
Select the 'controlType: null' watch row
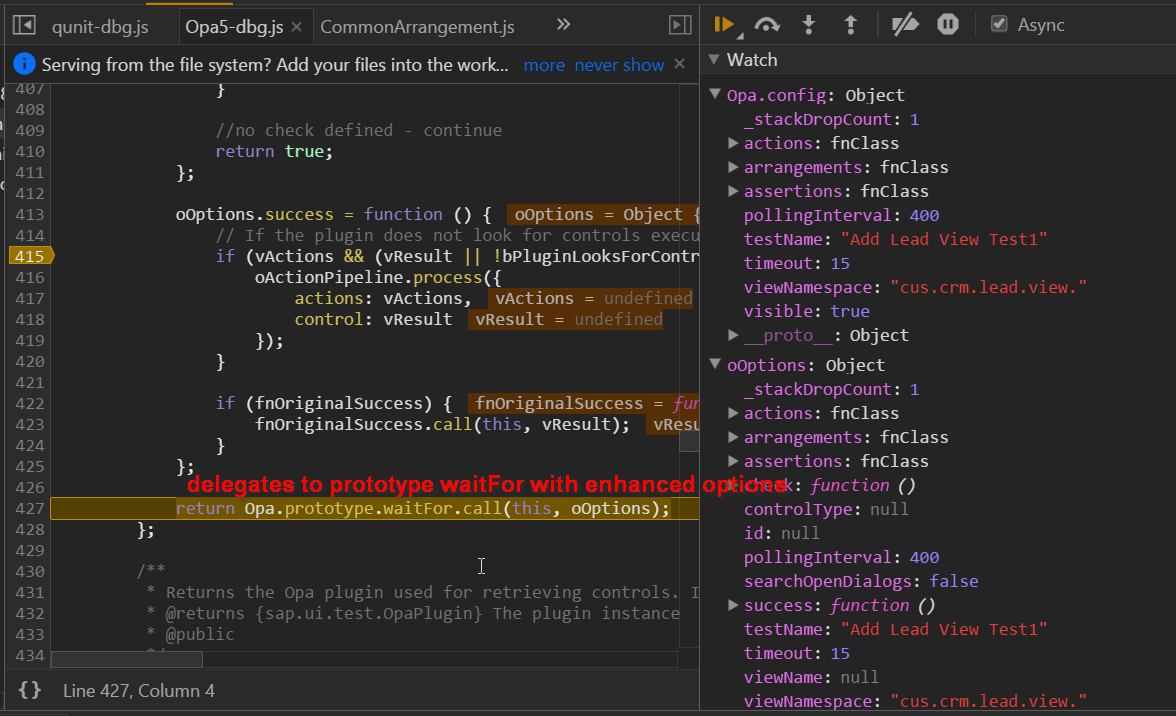point(826,509)
